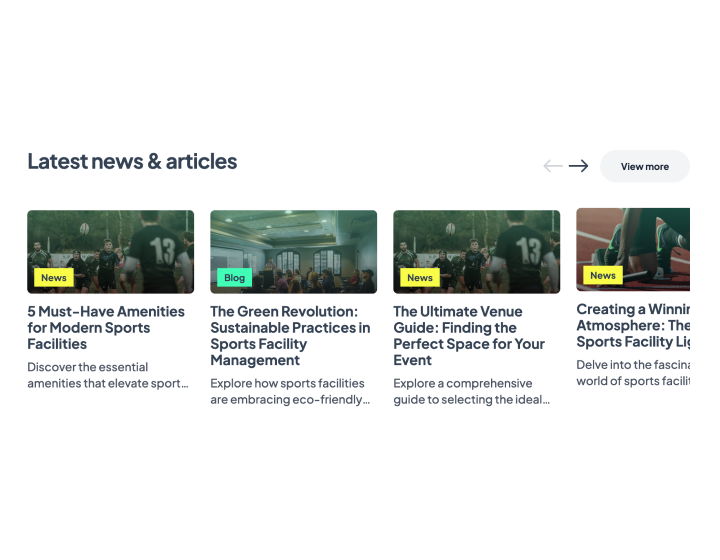Open the running track article thumbnail
The image size is (720, 560).
[x=633, y=249]
